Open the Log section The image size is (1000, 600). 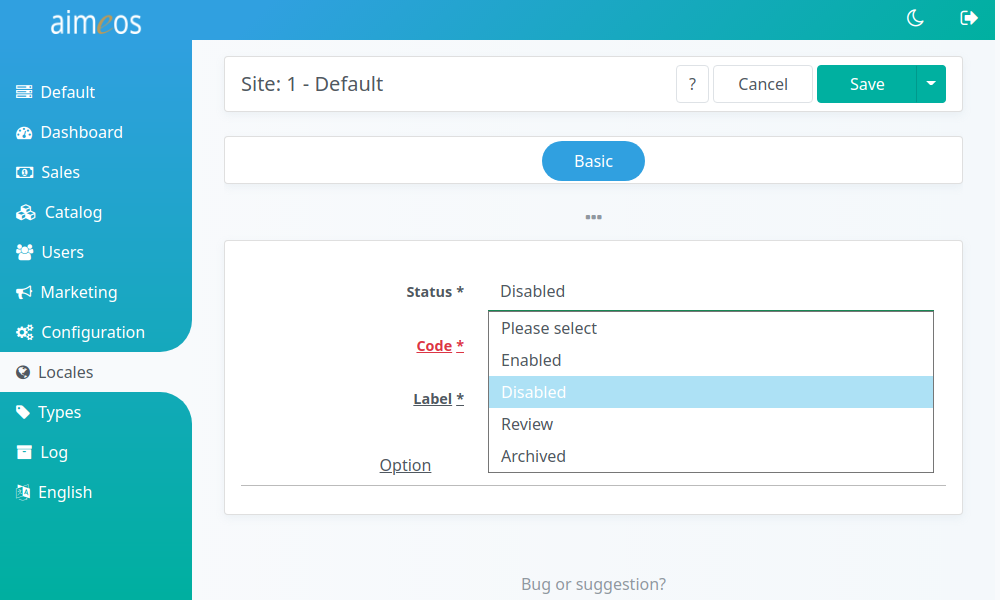[96, 452]
